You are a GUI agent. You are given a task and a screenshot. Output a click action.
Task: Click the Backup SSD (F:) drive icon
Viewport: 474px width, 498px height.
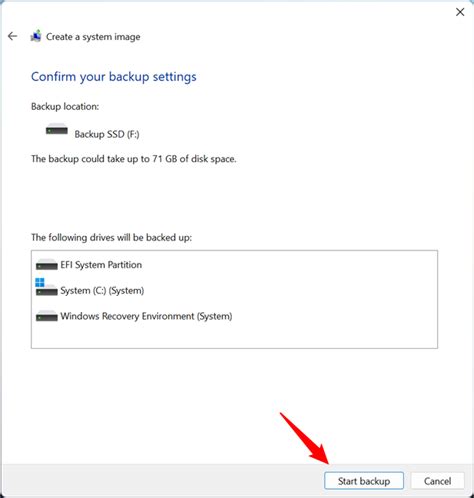coord(57,129)
